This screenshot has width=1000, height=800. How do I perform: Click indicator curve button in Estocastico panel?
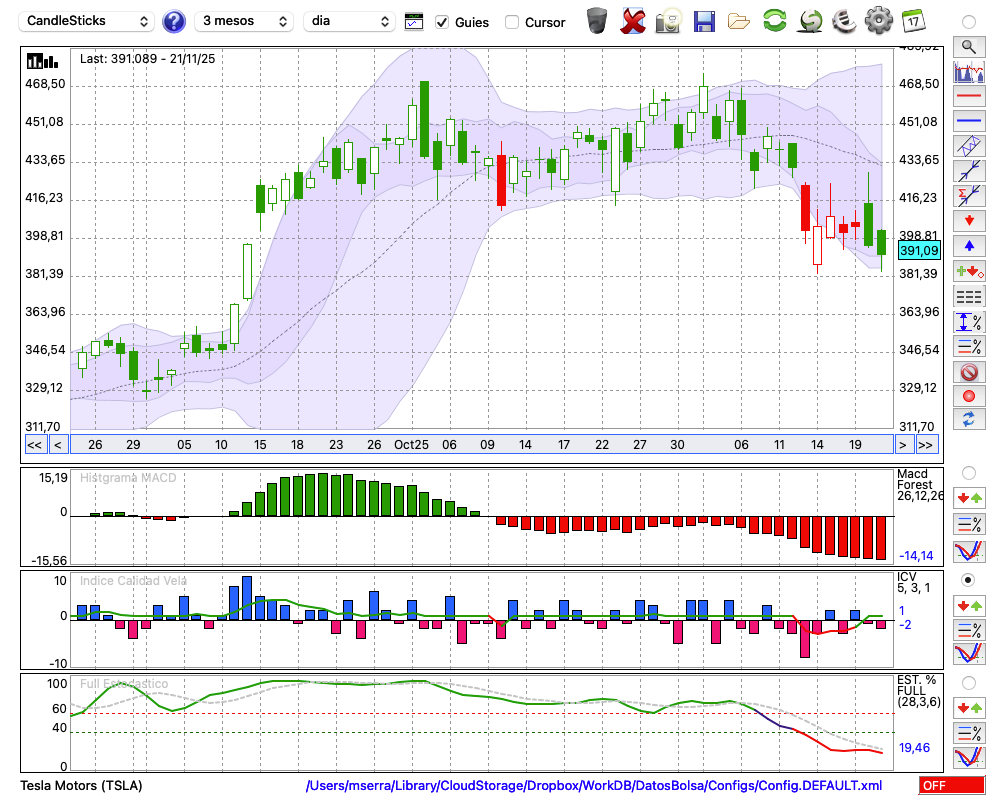[969, 757]
